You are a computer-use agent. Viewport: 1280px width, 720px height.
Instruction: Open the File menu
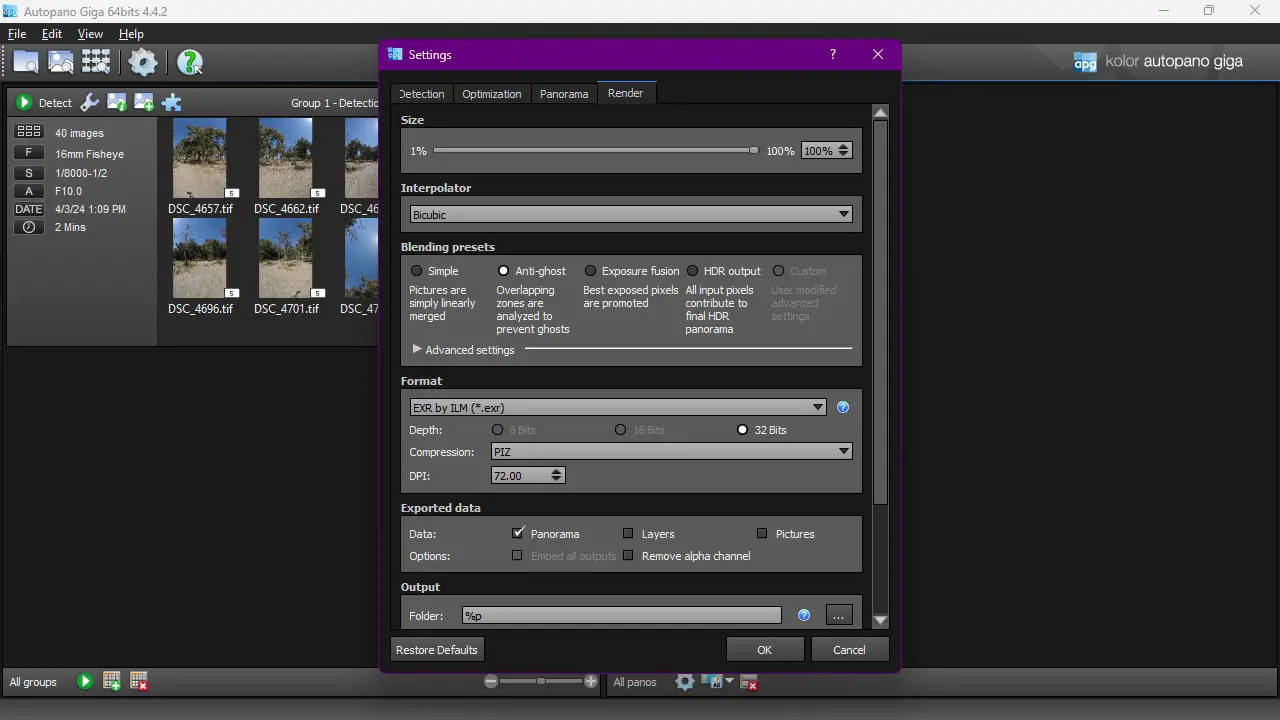coord(17,34)
